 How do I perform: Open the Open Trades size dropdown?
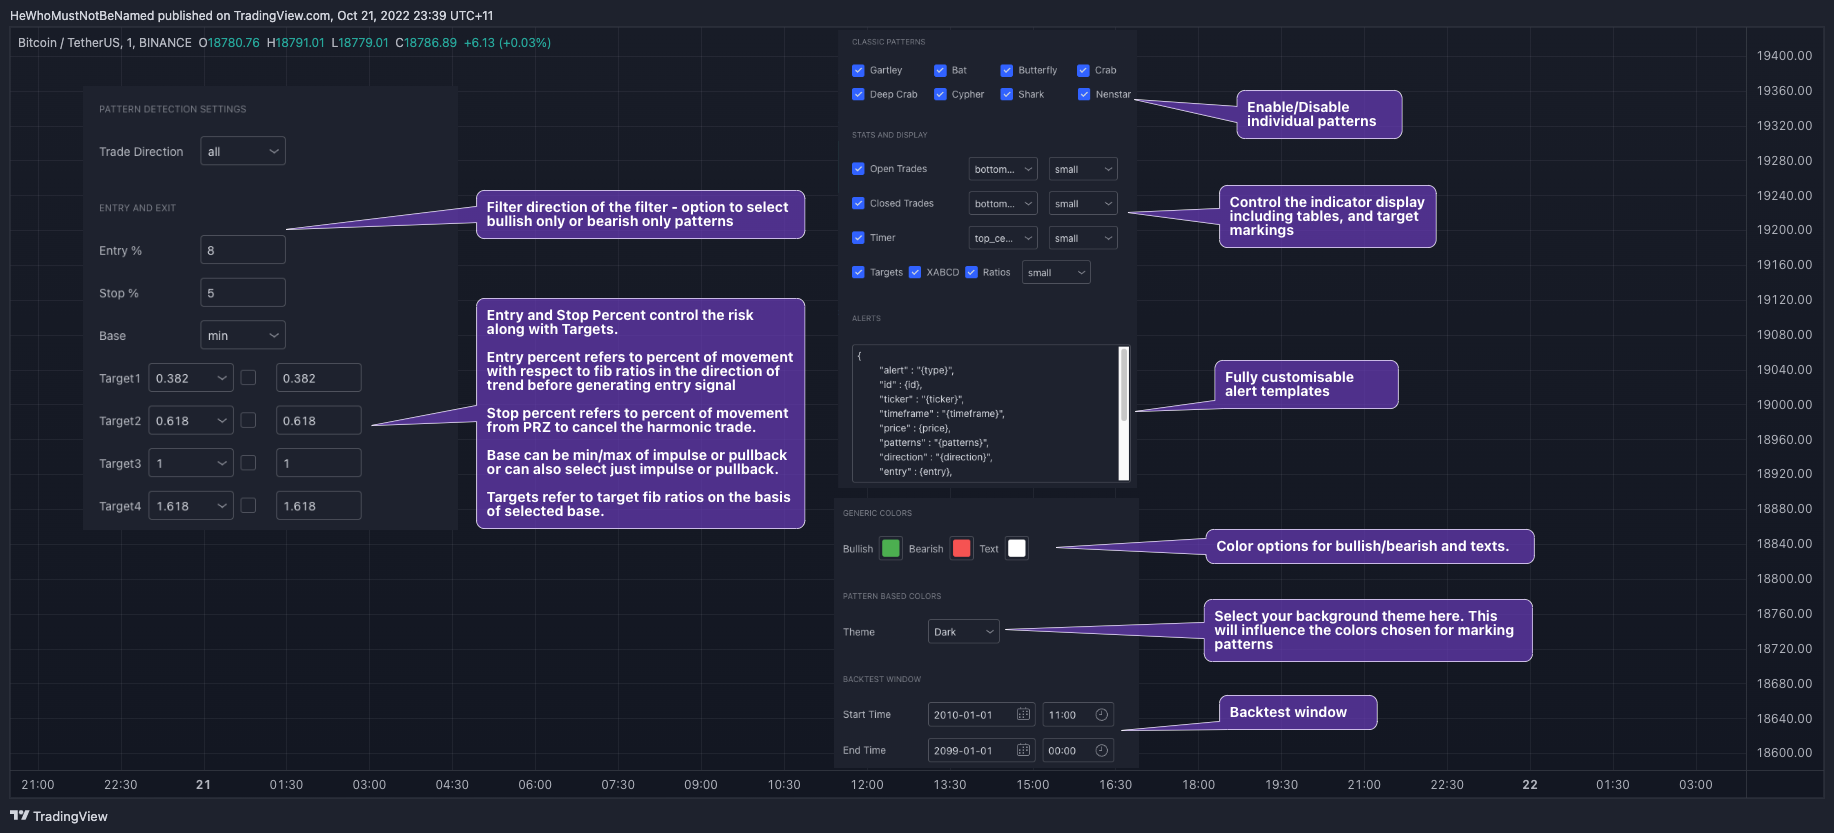click(1083, 169)
